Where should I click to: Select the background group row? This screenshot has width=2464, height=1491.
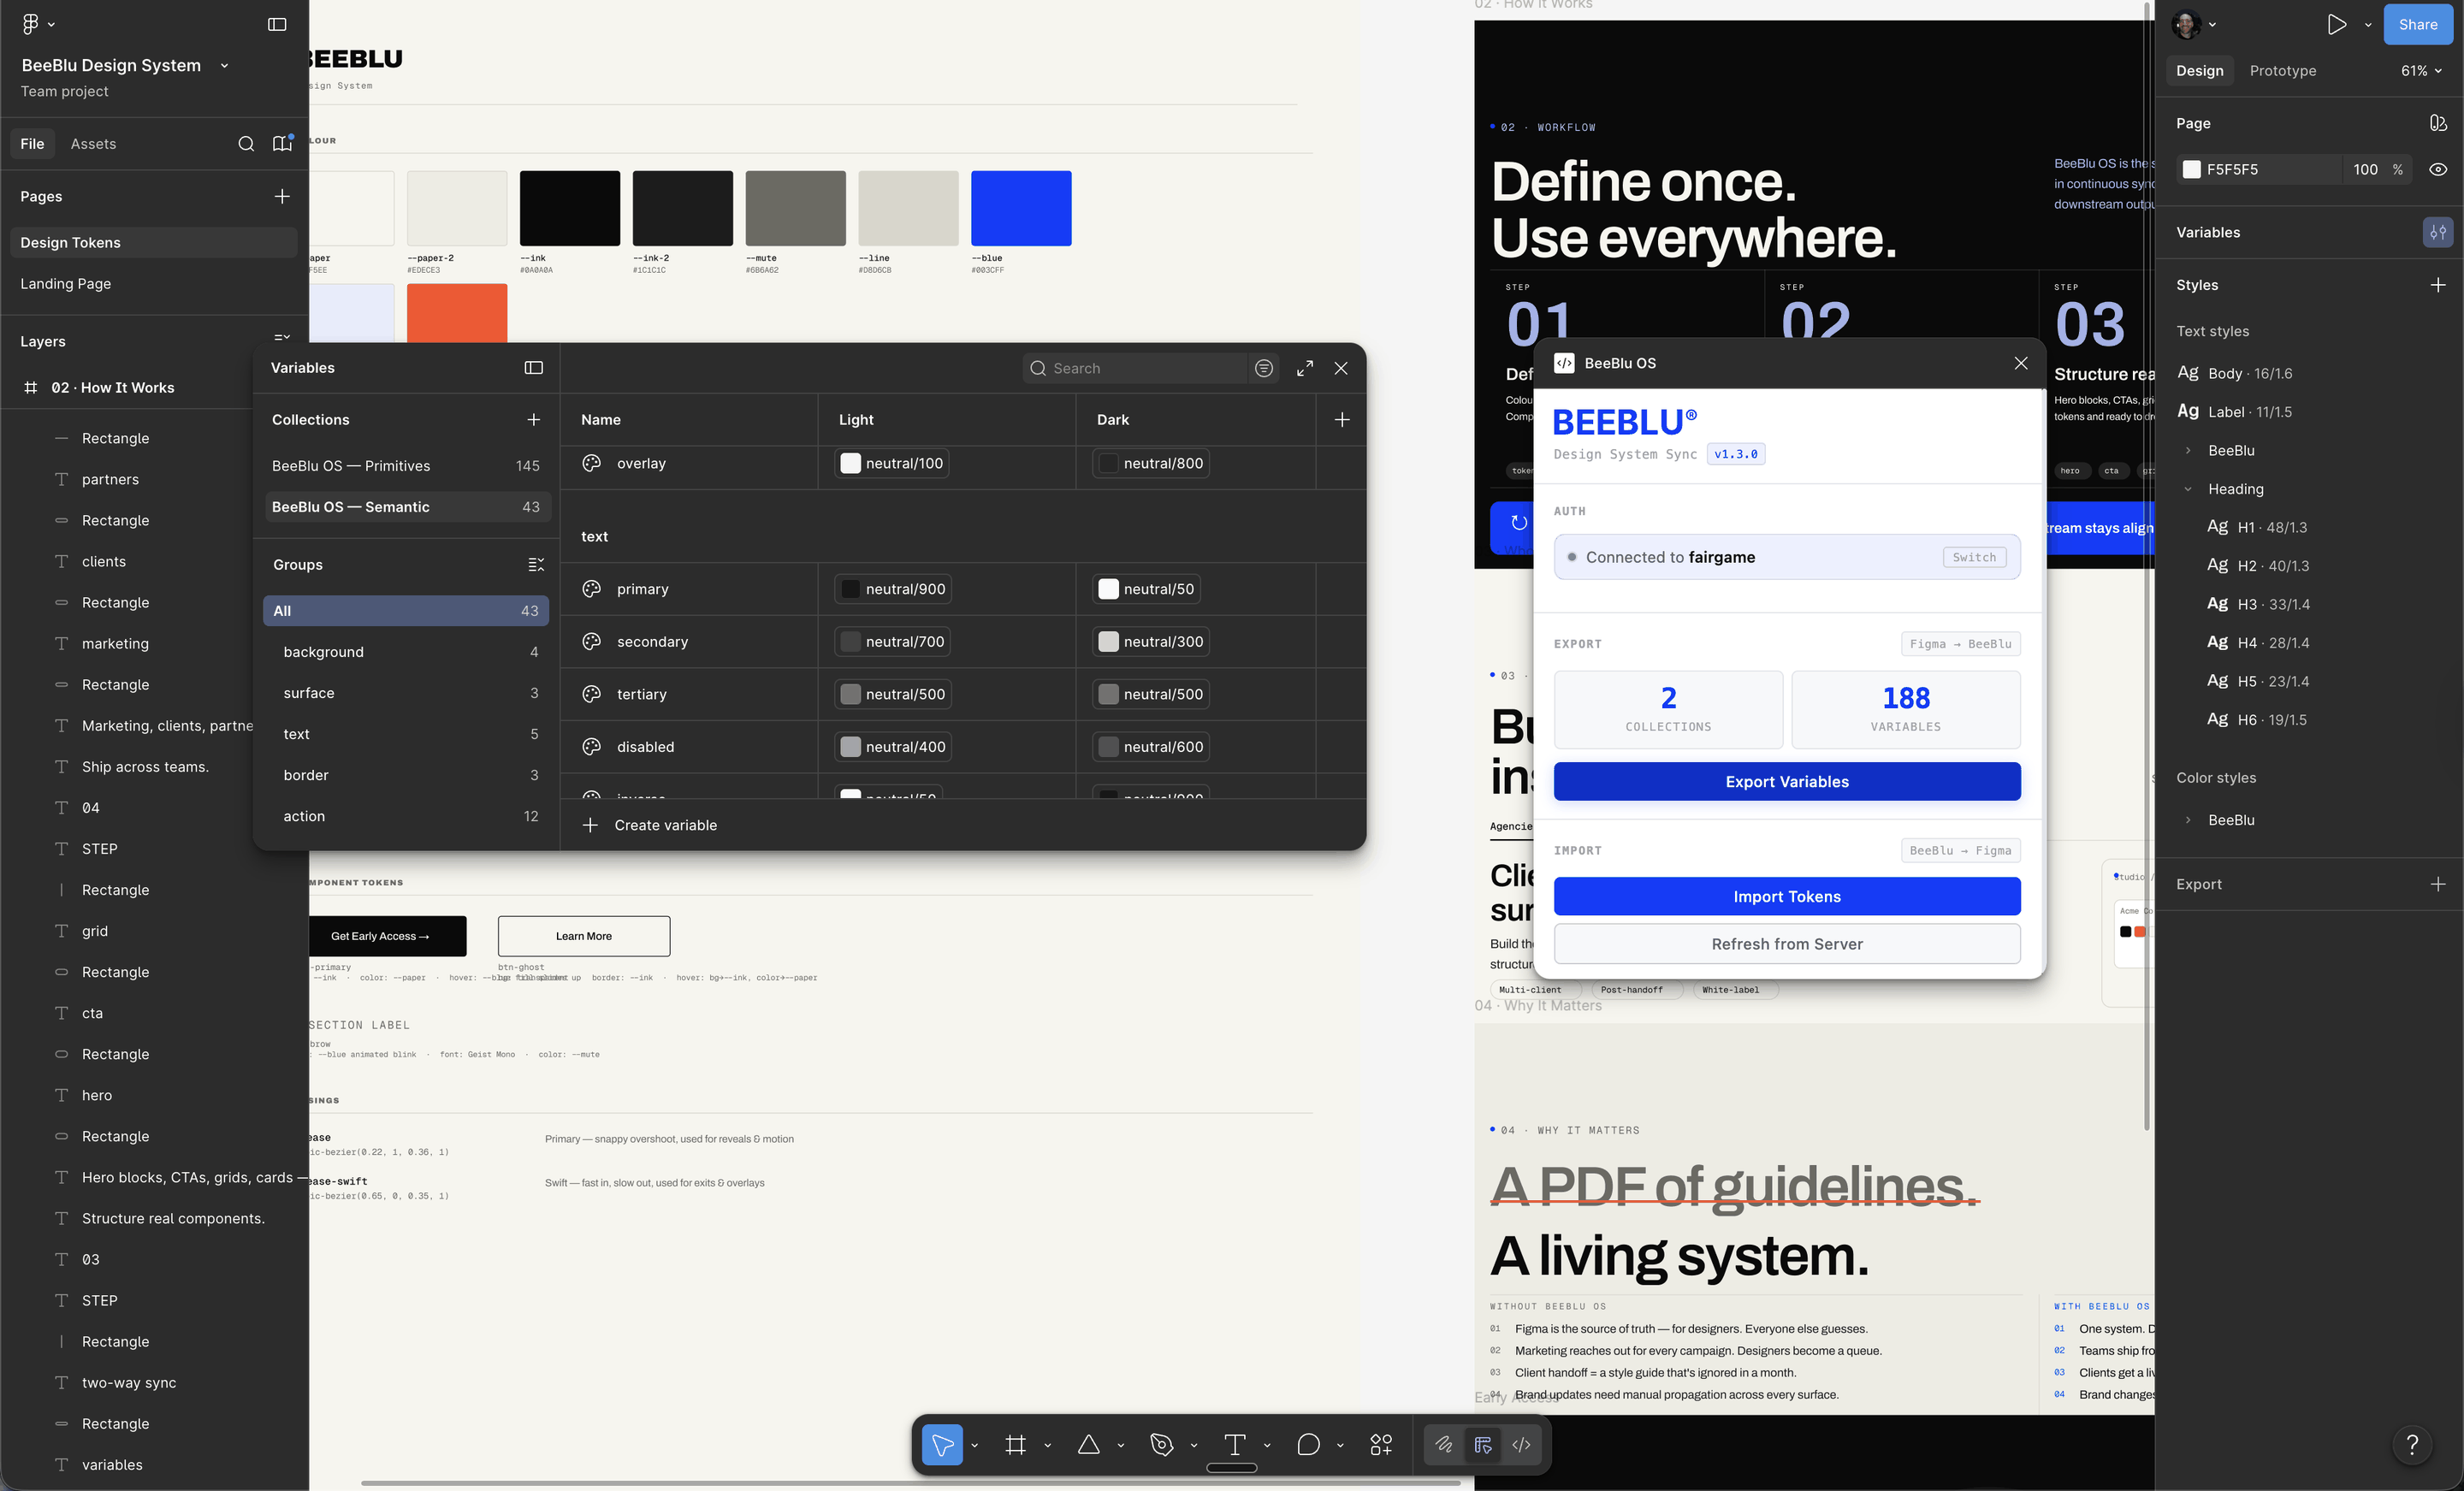406,652
